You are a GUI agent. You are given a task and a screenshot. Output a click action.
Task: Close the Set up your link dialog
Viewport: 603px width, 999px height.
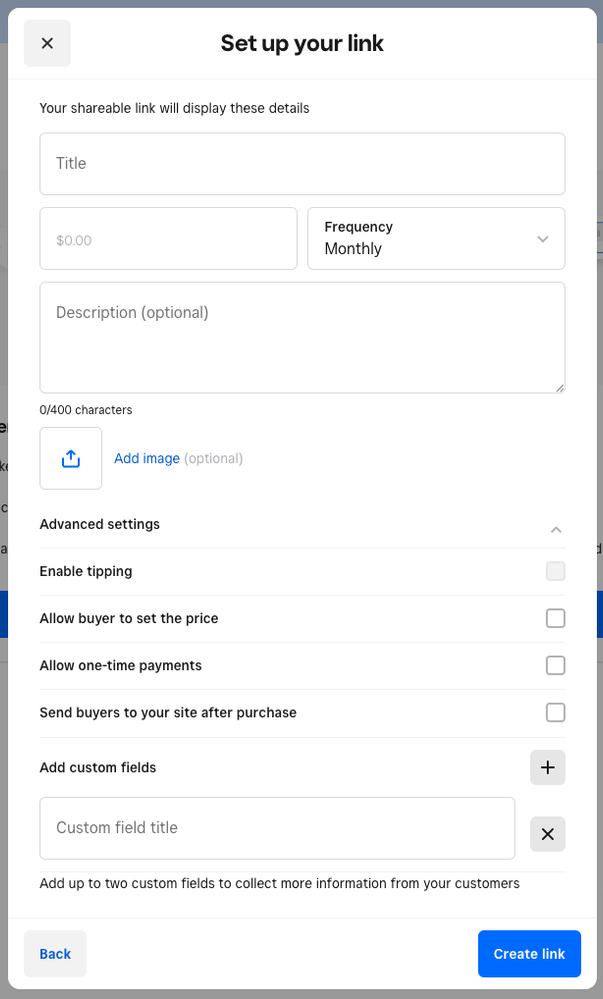(x=47, y=43)
